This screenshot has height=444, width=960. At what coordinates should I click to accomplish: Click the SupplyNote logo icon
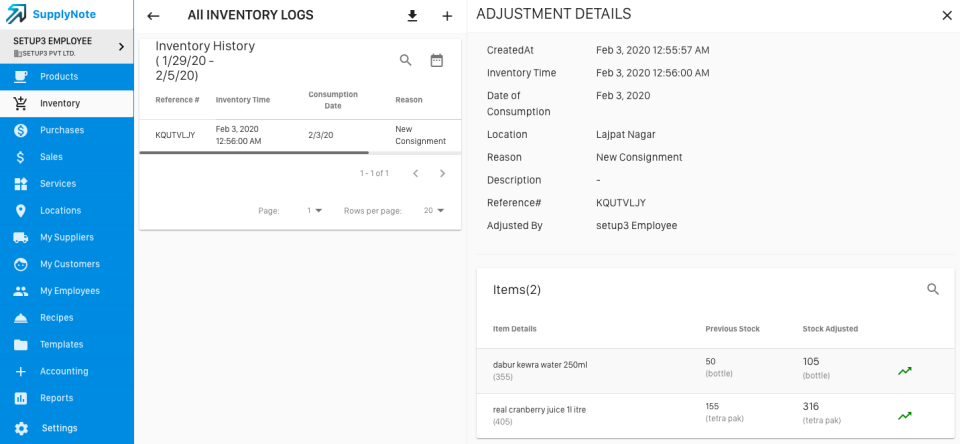click(16, 14)
